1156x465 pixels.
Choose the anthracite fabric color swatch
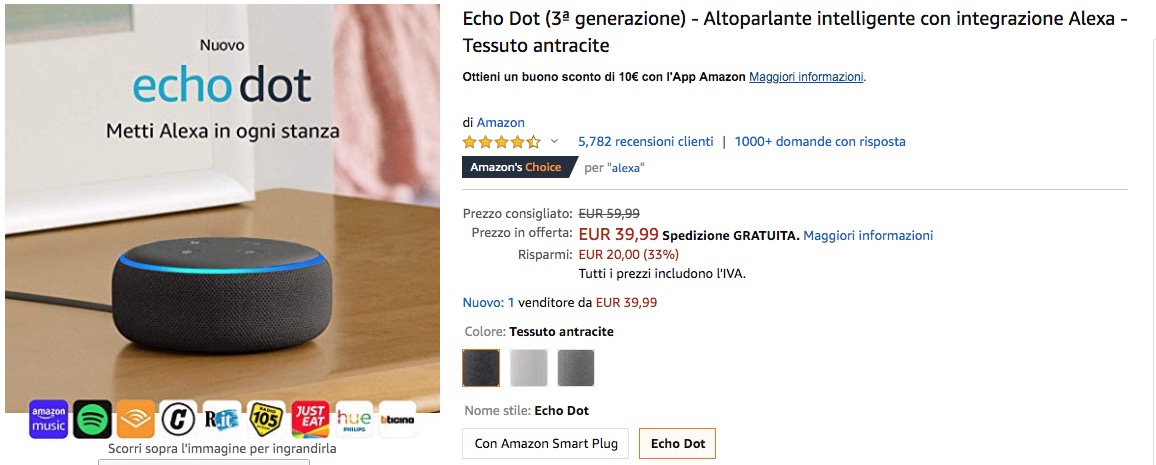tap(481, 367)
